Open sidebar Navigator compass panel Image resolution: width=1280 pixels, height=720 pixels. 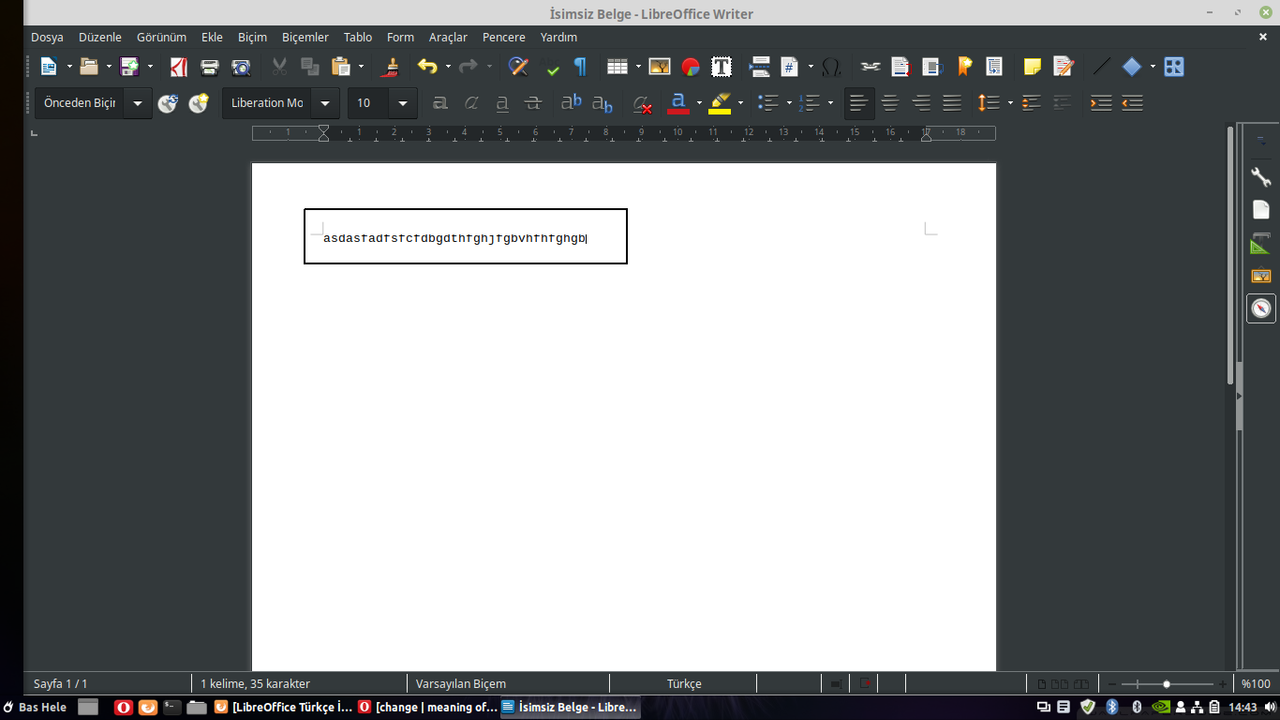pos(1261,308)
